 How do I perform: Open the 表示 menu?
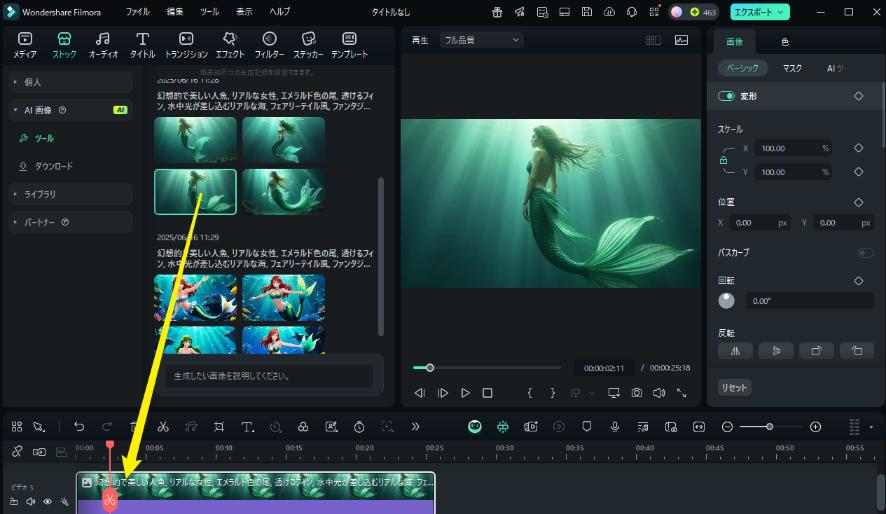244,12
